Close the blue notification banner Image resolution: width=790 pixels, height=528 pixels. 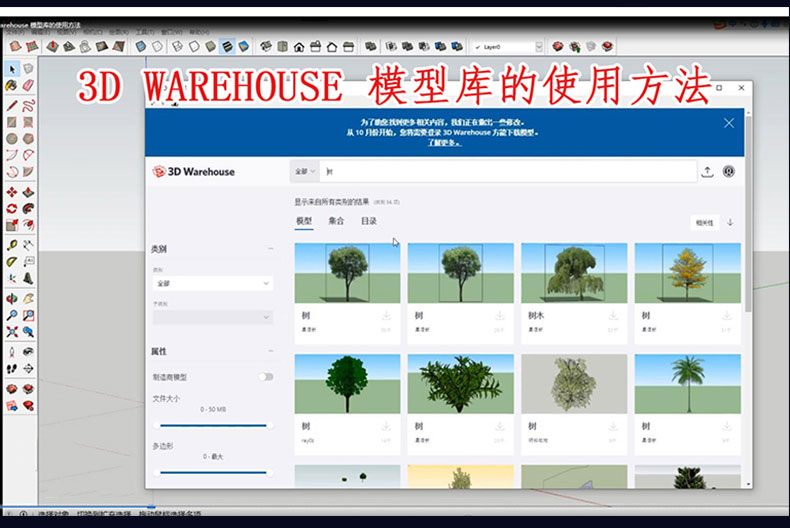click(728, 123)
